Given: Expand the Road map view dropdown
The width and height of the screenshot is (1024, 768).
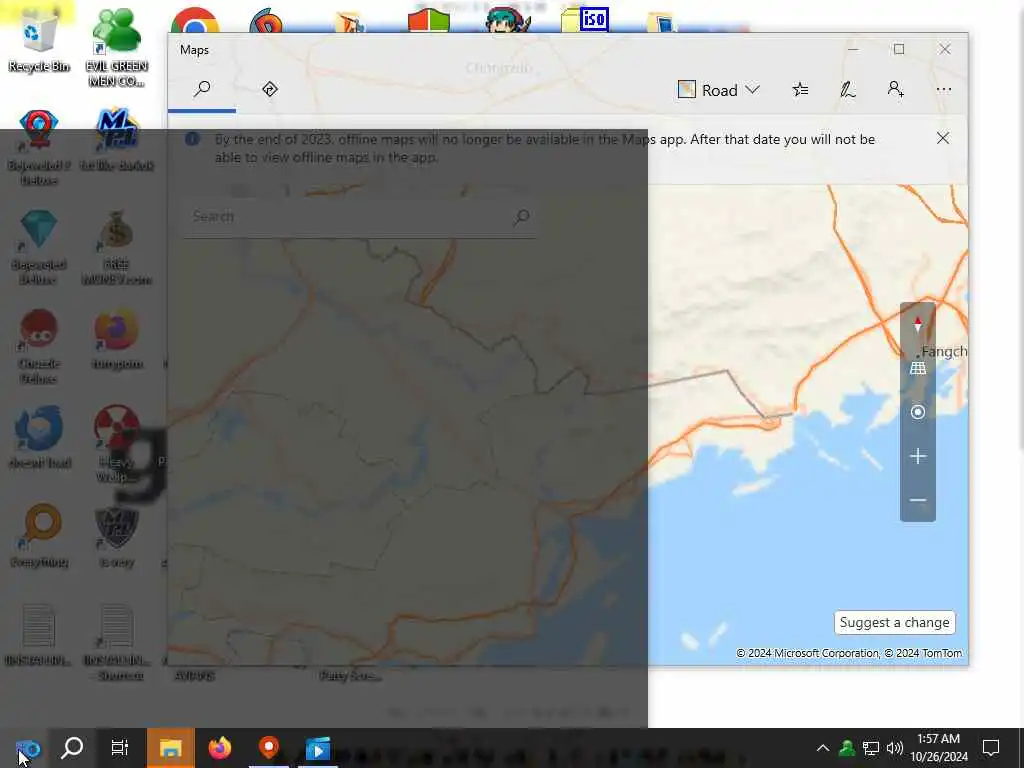Looking at the screenshot, I should 718,90.
